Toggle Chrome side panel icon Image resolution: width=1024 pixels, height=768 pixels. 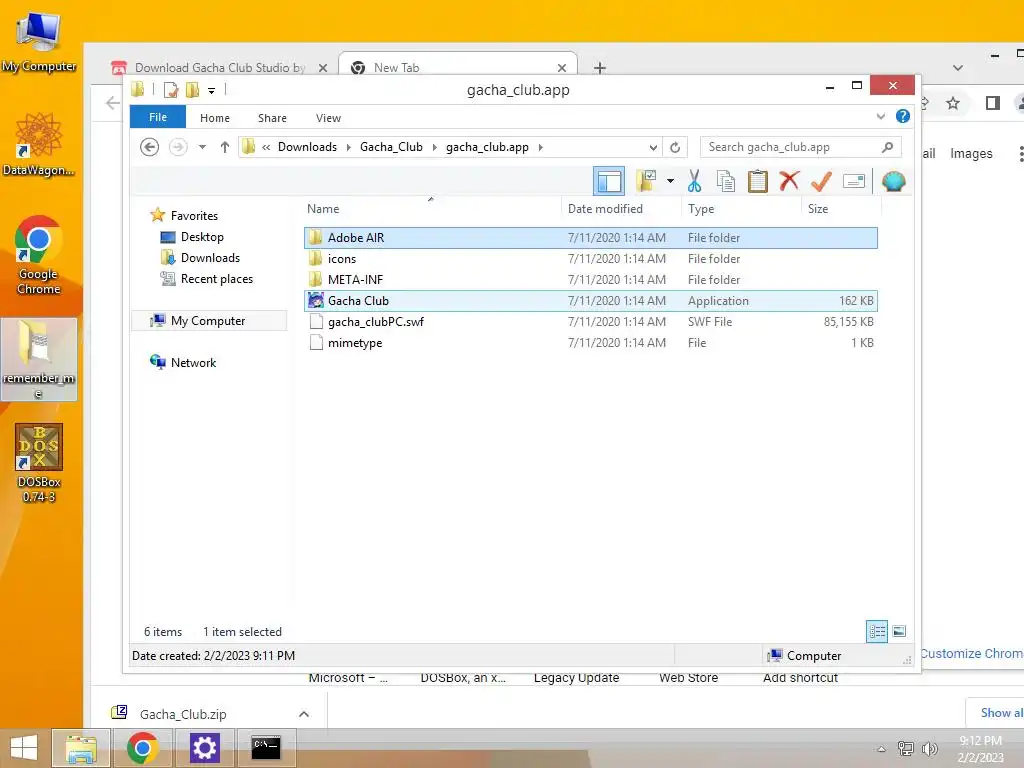click(x=993, y=103)
